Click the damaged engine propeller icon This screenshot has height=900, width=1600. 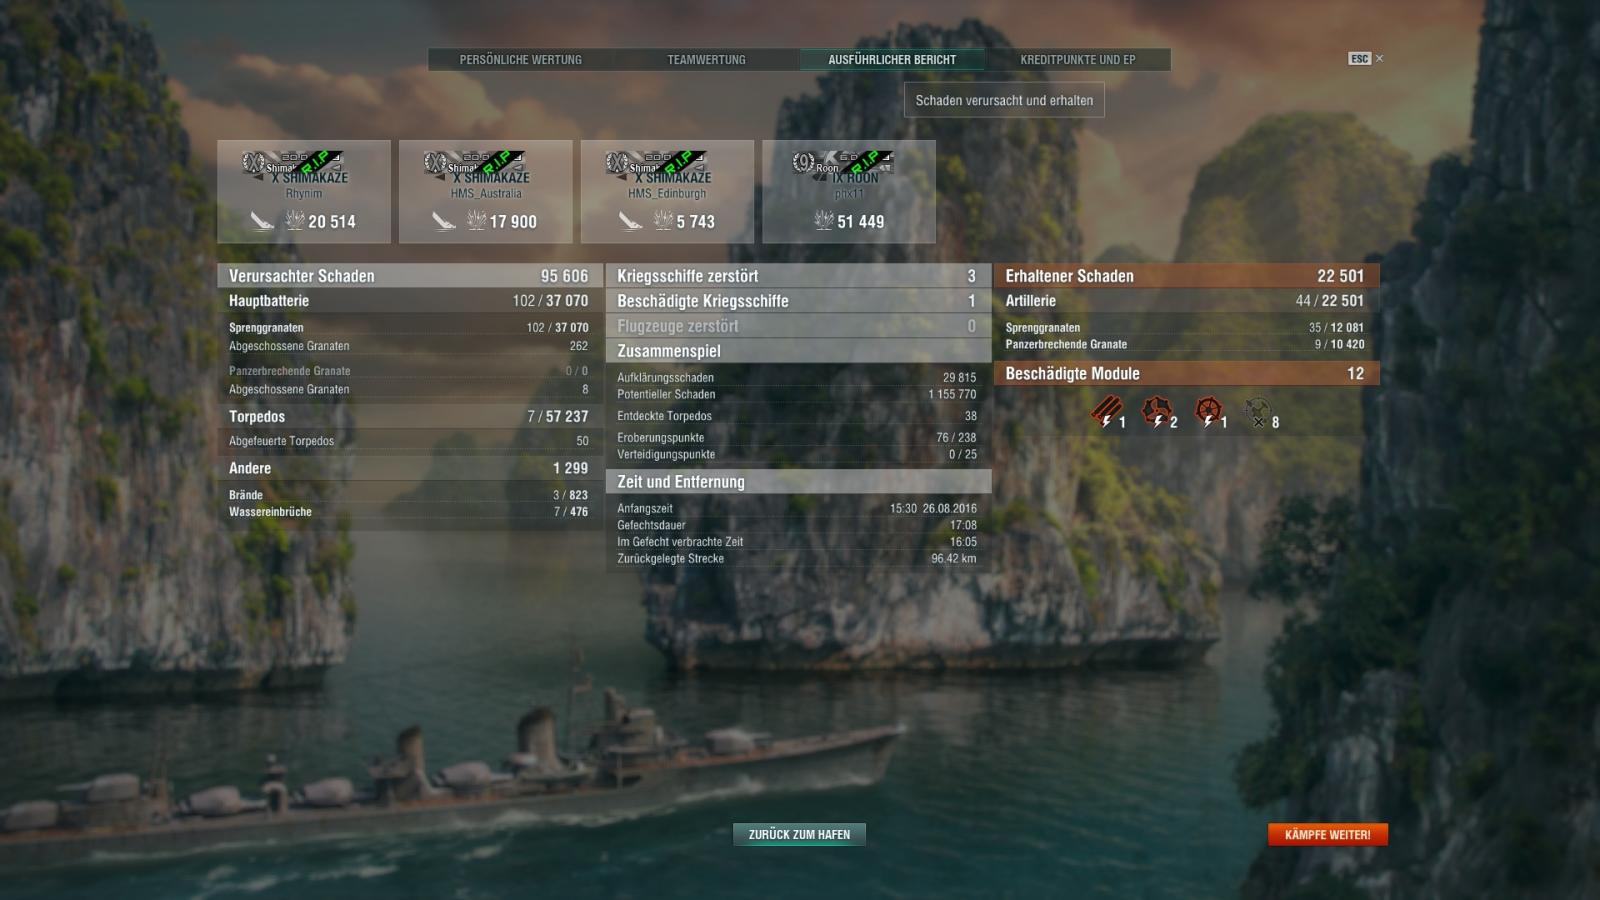1157,412
